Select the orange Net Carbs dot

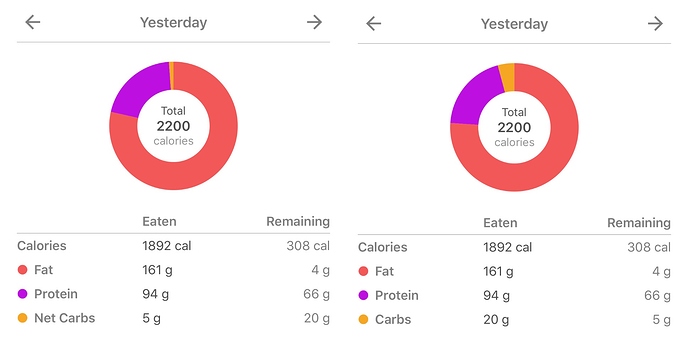pos(22,318)
